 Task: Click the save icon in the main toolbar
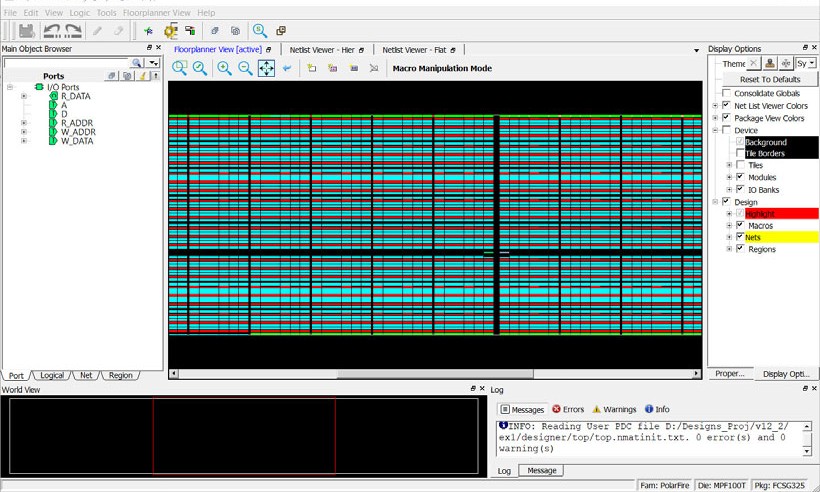tap(27, 31)
